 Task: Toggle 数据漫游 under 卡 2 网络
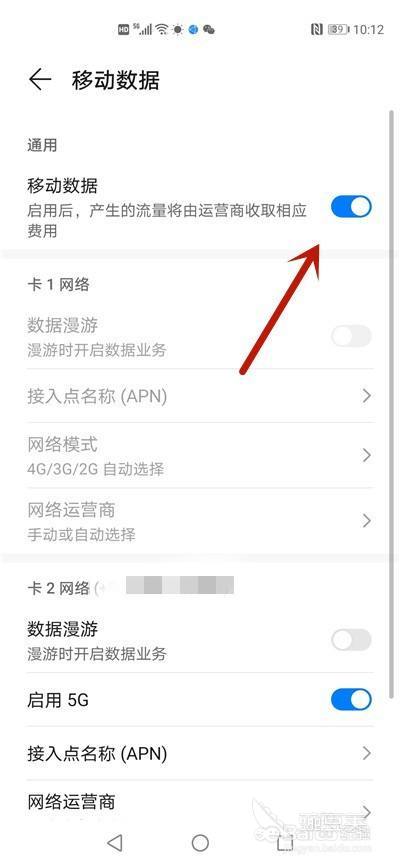click(351, 640)
